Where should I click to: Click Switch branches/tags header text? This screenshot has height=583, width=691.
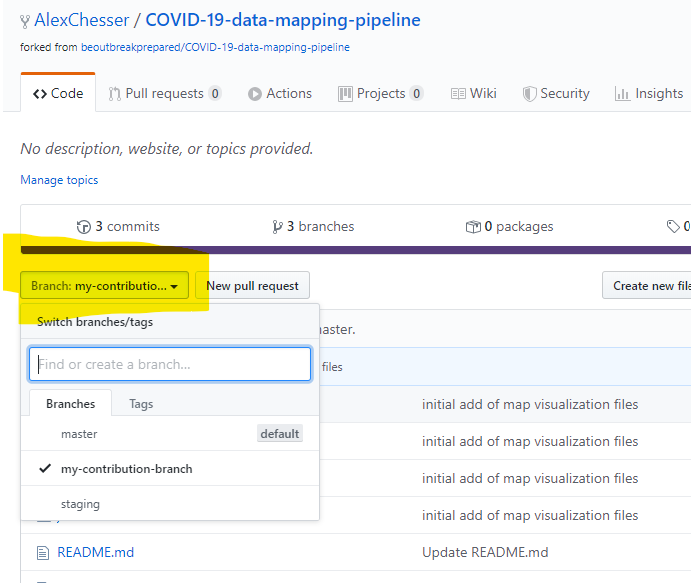coord(95,322)
